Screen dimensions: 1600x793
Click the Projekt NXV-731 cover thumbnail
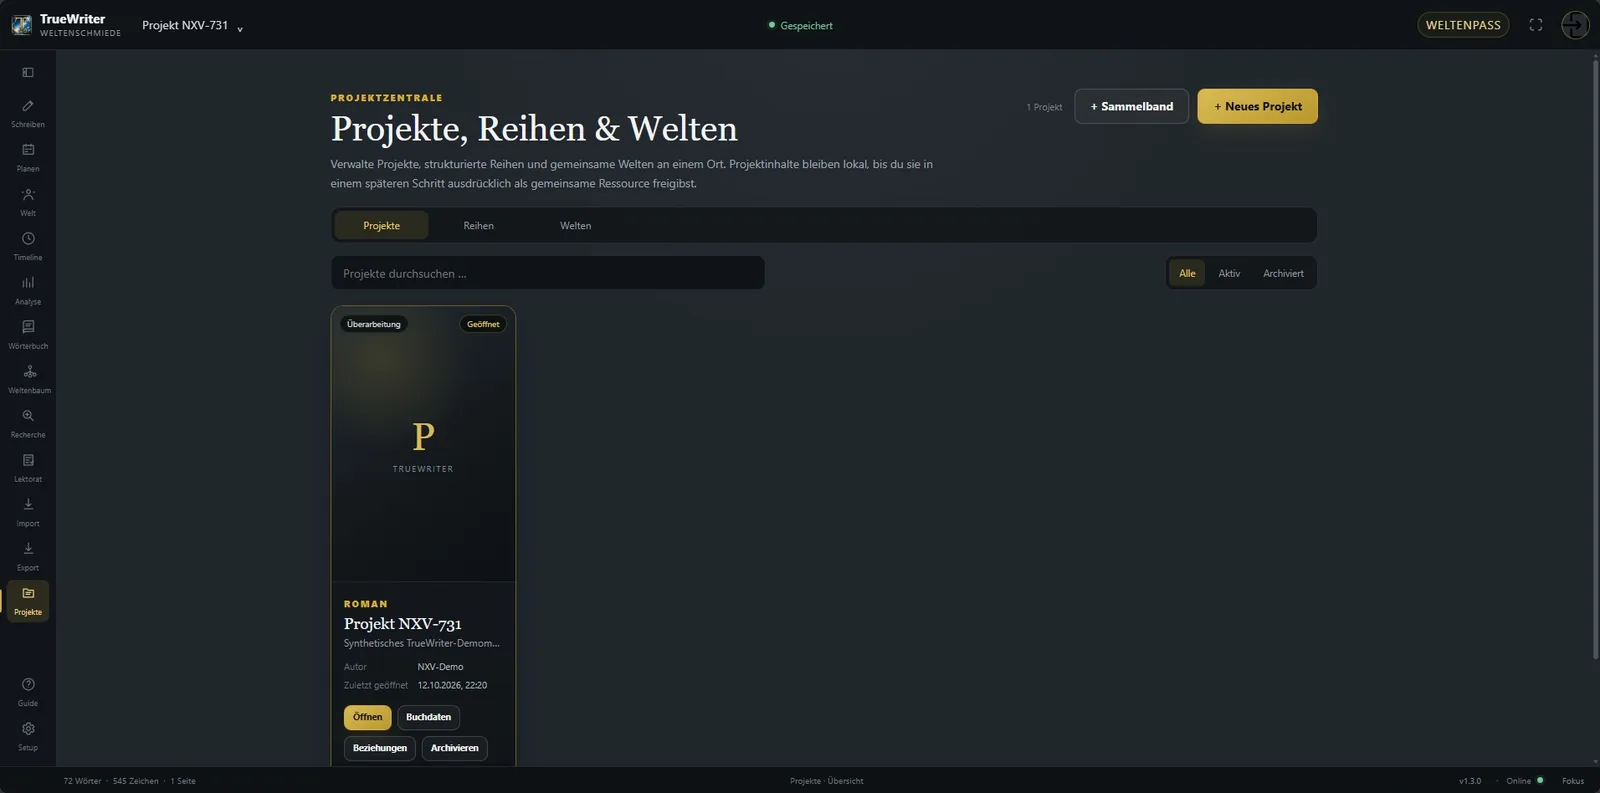point(423,444)
